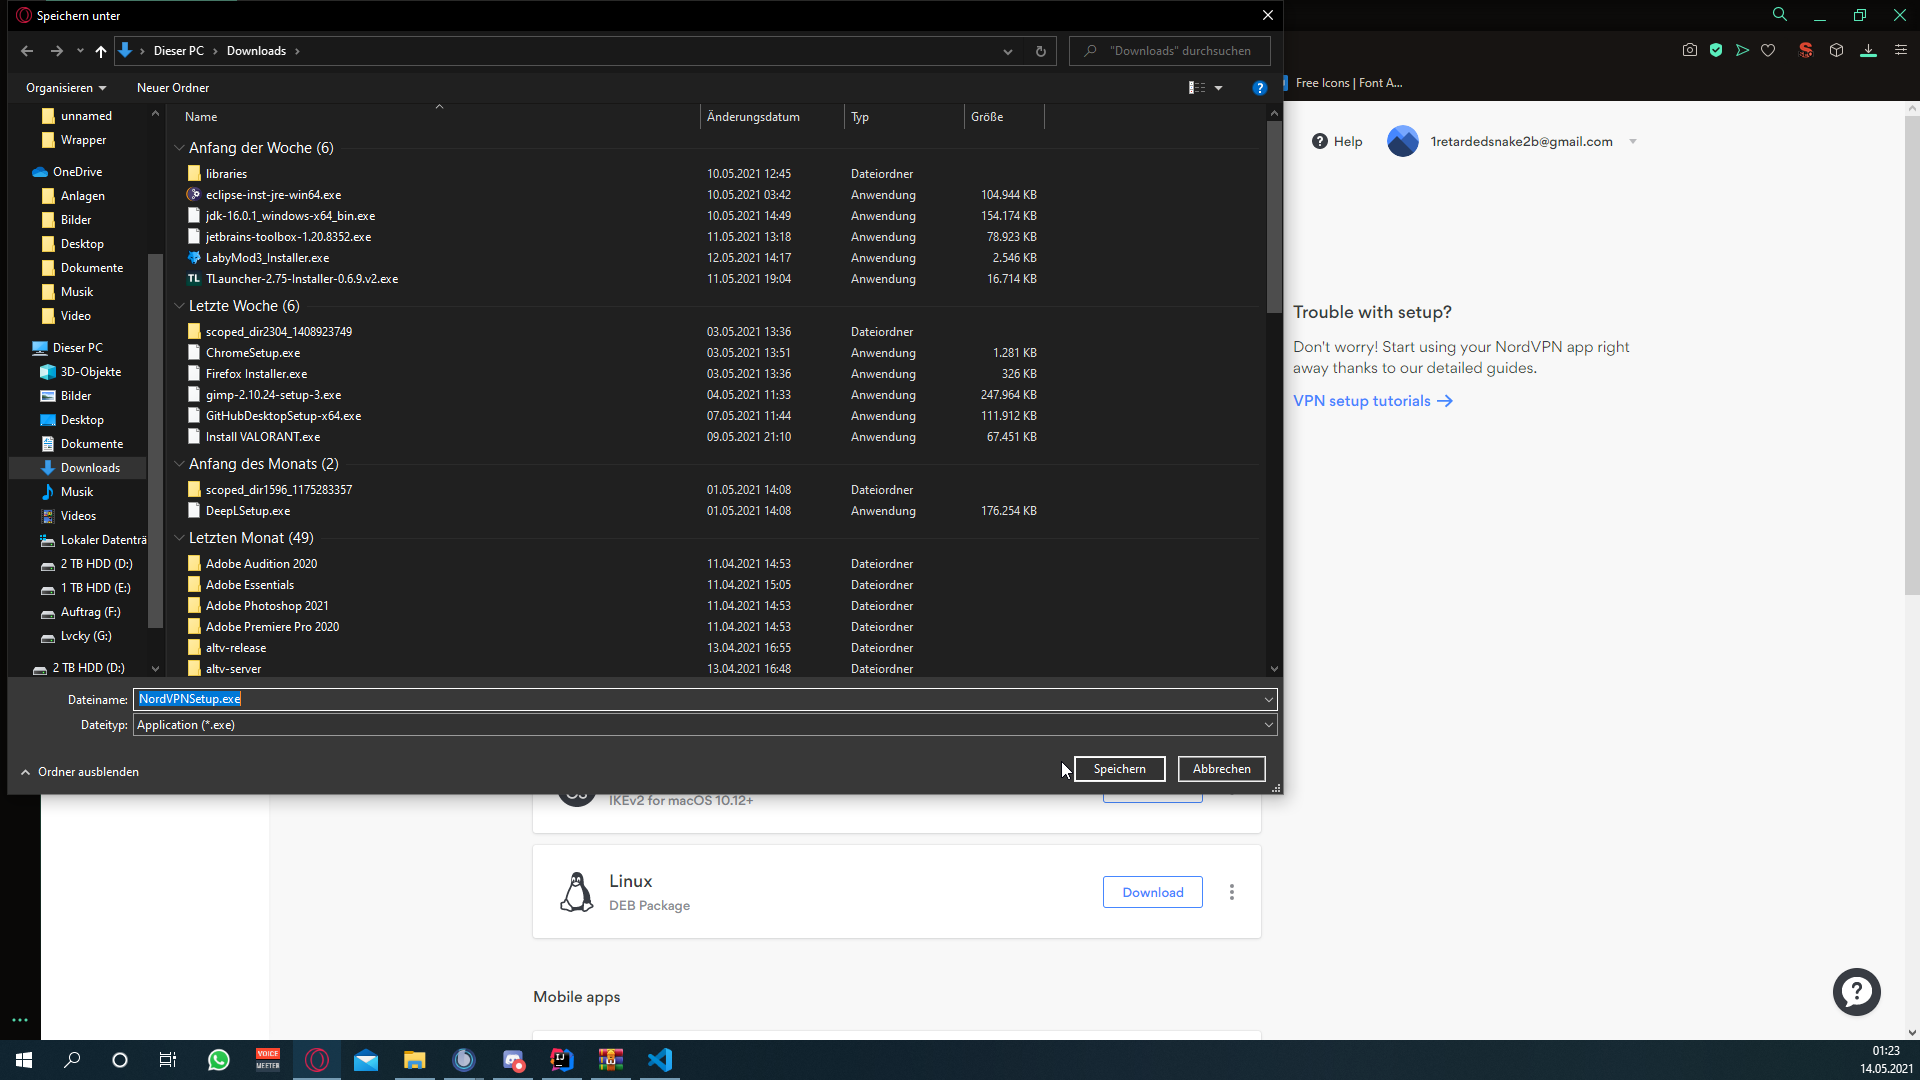Click the Dateiname input field
The image size is (1920, 1080).
click(x=700, y=699)
